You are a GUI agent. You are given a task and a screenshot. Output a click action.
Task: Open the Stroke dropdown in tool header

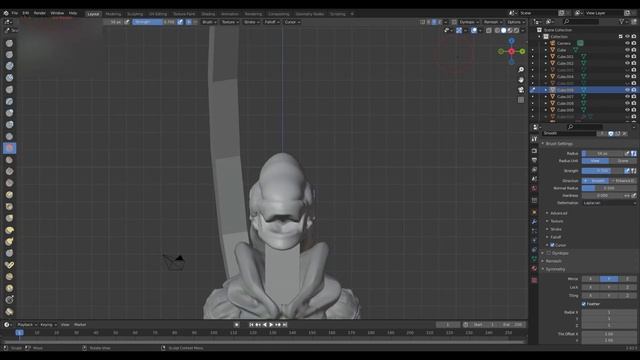point(251,22)
